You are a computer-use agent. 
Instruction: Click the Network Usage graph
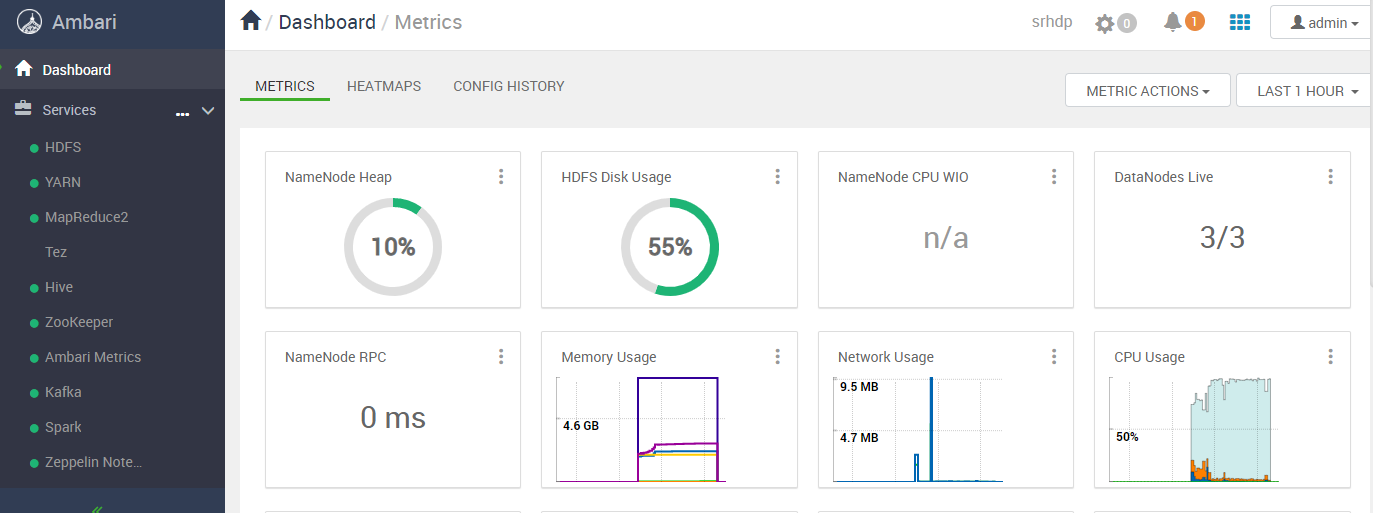coord(920,430)
